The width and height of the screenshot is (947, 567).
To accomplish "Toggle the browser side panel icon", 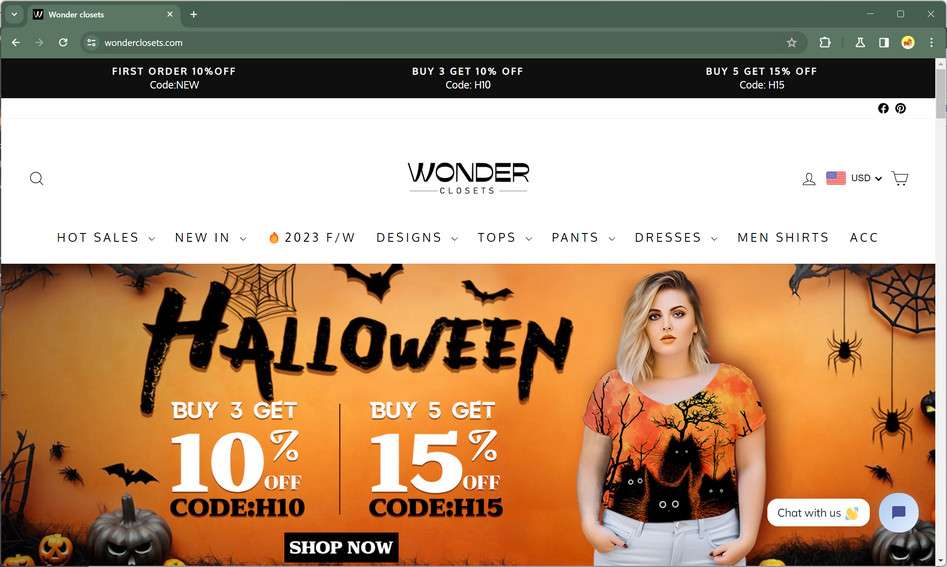I will (x=884, y=42).
